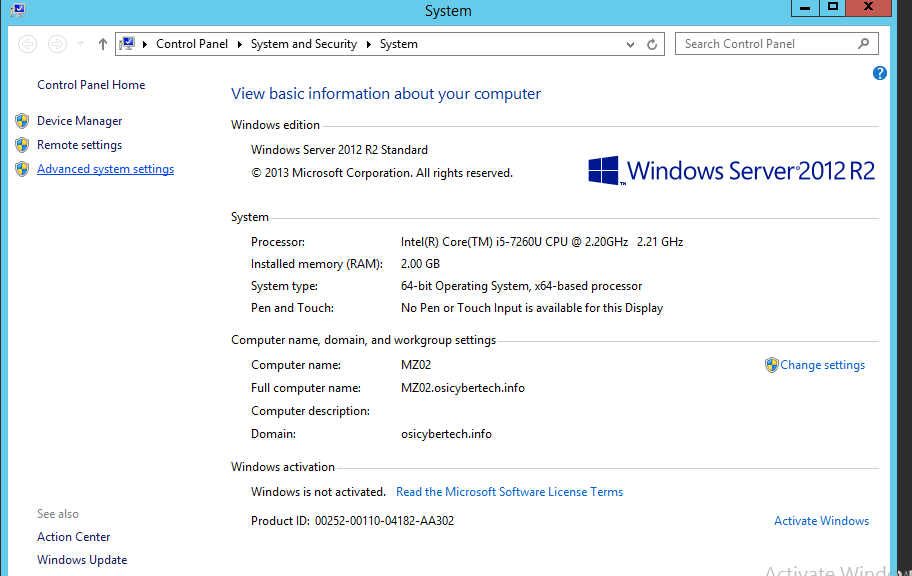This screenshot has width=912, height=576.
Task: Click 'Windows is not activated.' text
Action: pyautogui.click(x=318, y=492)
